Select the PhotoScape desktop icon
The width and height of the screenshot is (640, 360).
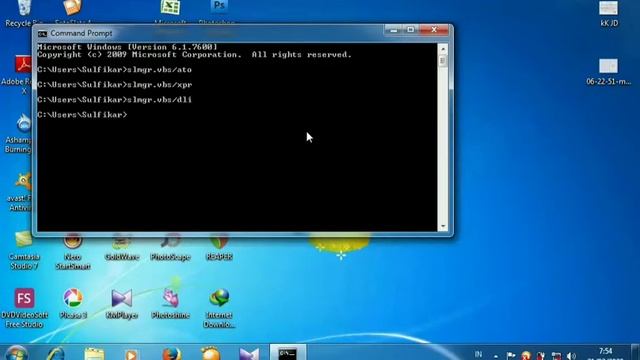(x=171, y=247)
